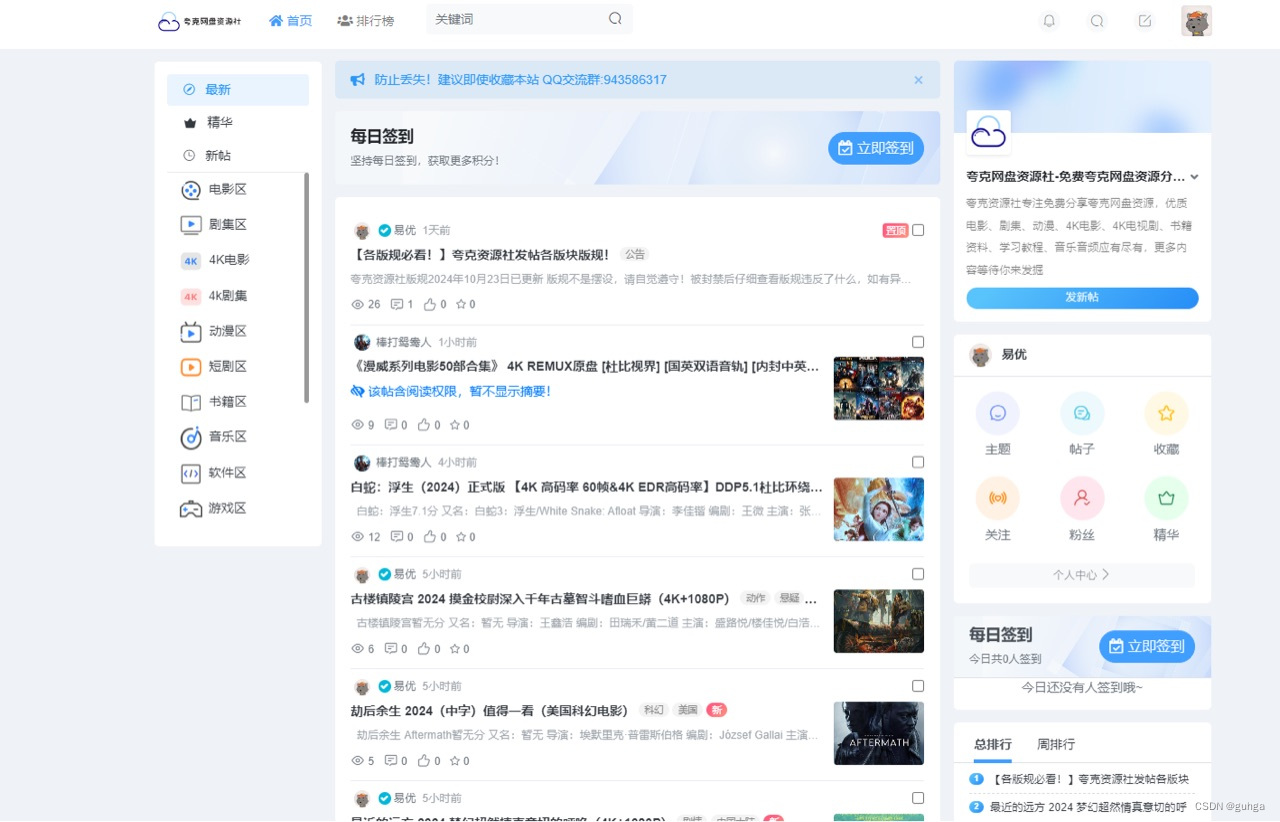This screenshot has height=822, width=1280.
Task: Switch to 周排行 tab
Action: click(1055, 745)
